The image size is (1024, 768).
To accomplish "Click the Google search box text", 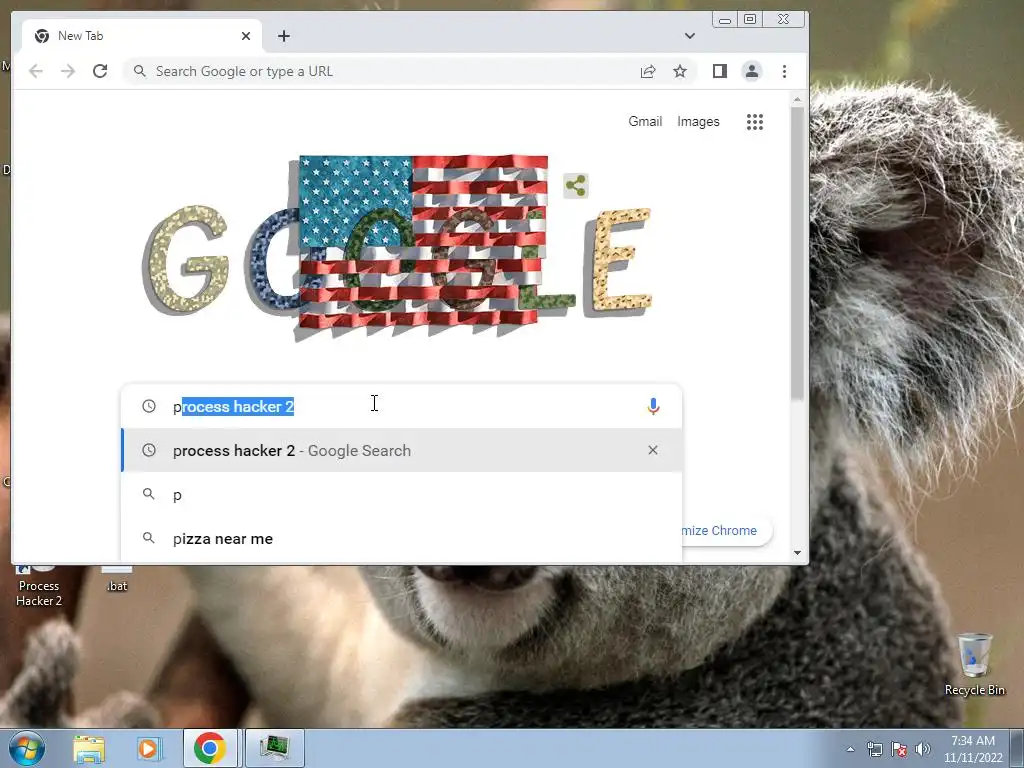I will pyautogui.click(x=233, y=406).
